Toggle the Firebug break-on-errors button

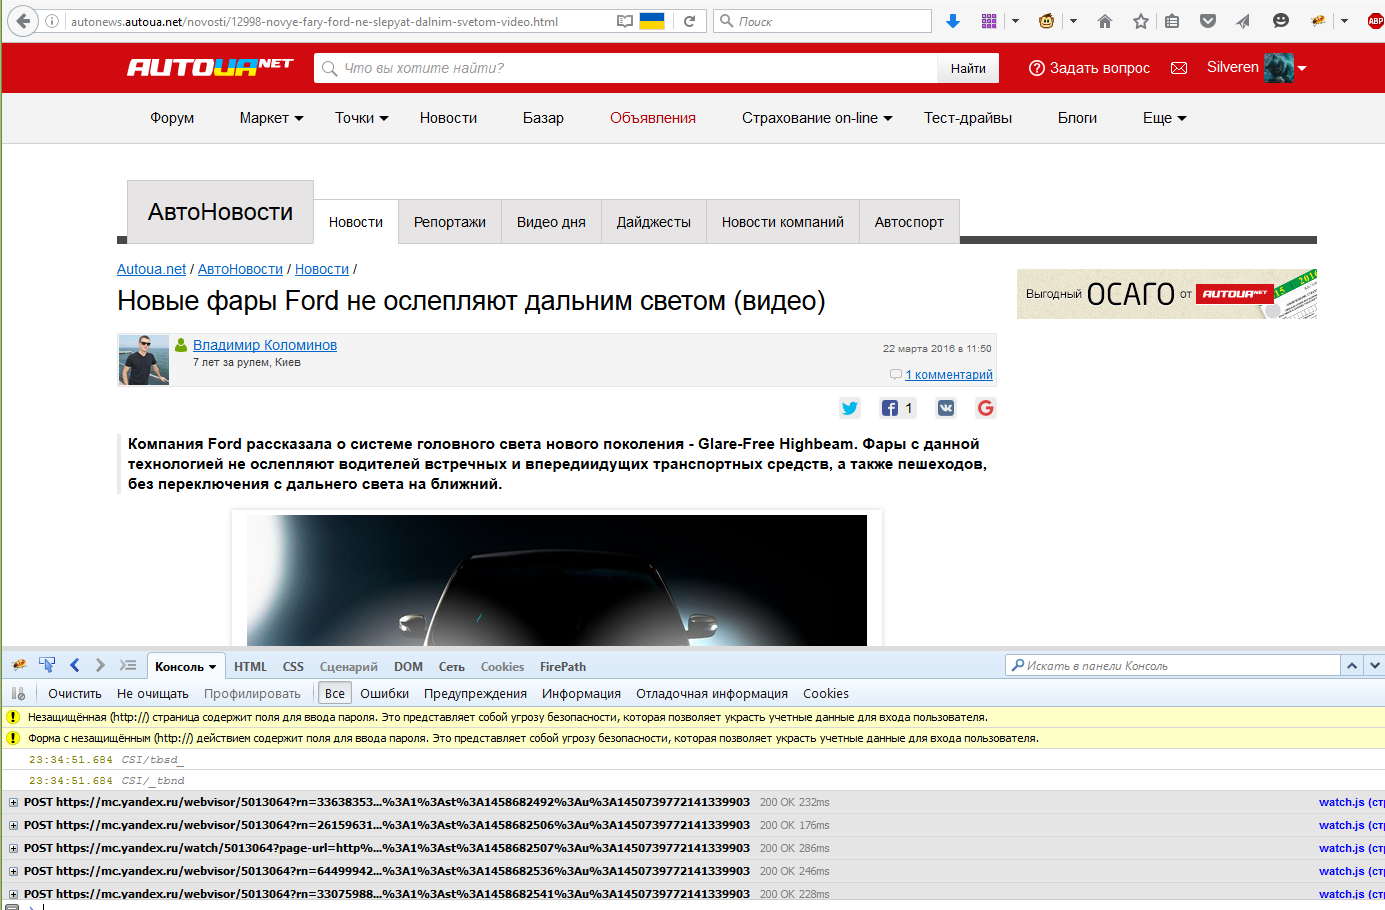18,693
